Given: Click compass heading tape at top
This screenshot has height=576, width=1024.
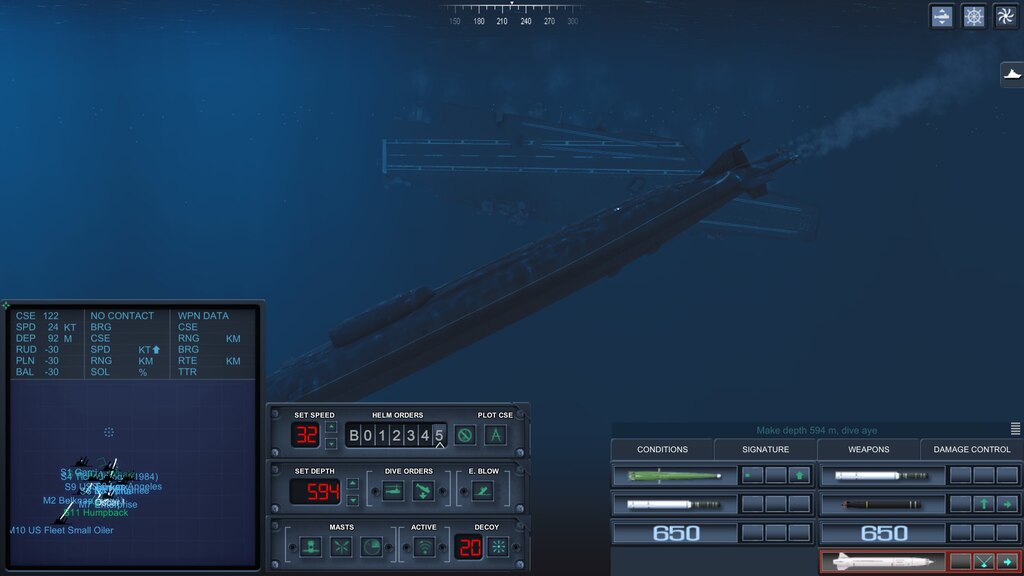Looking at the screenshot, I should point(512,14).
